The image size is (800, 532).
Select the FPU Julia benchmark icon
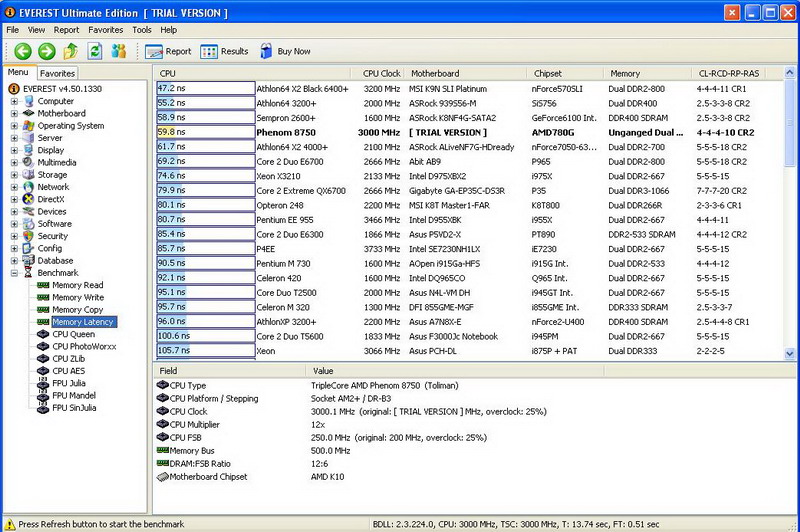tap(43, 384)
